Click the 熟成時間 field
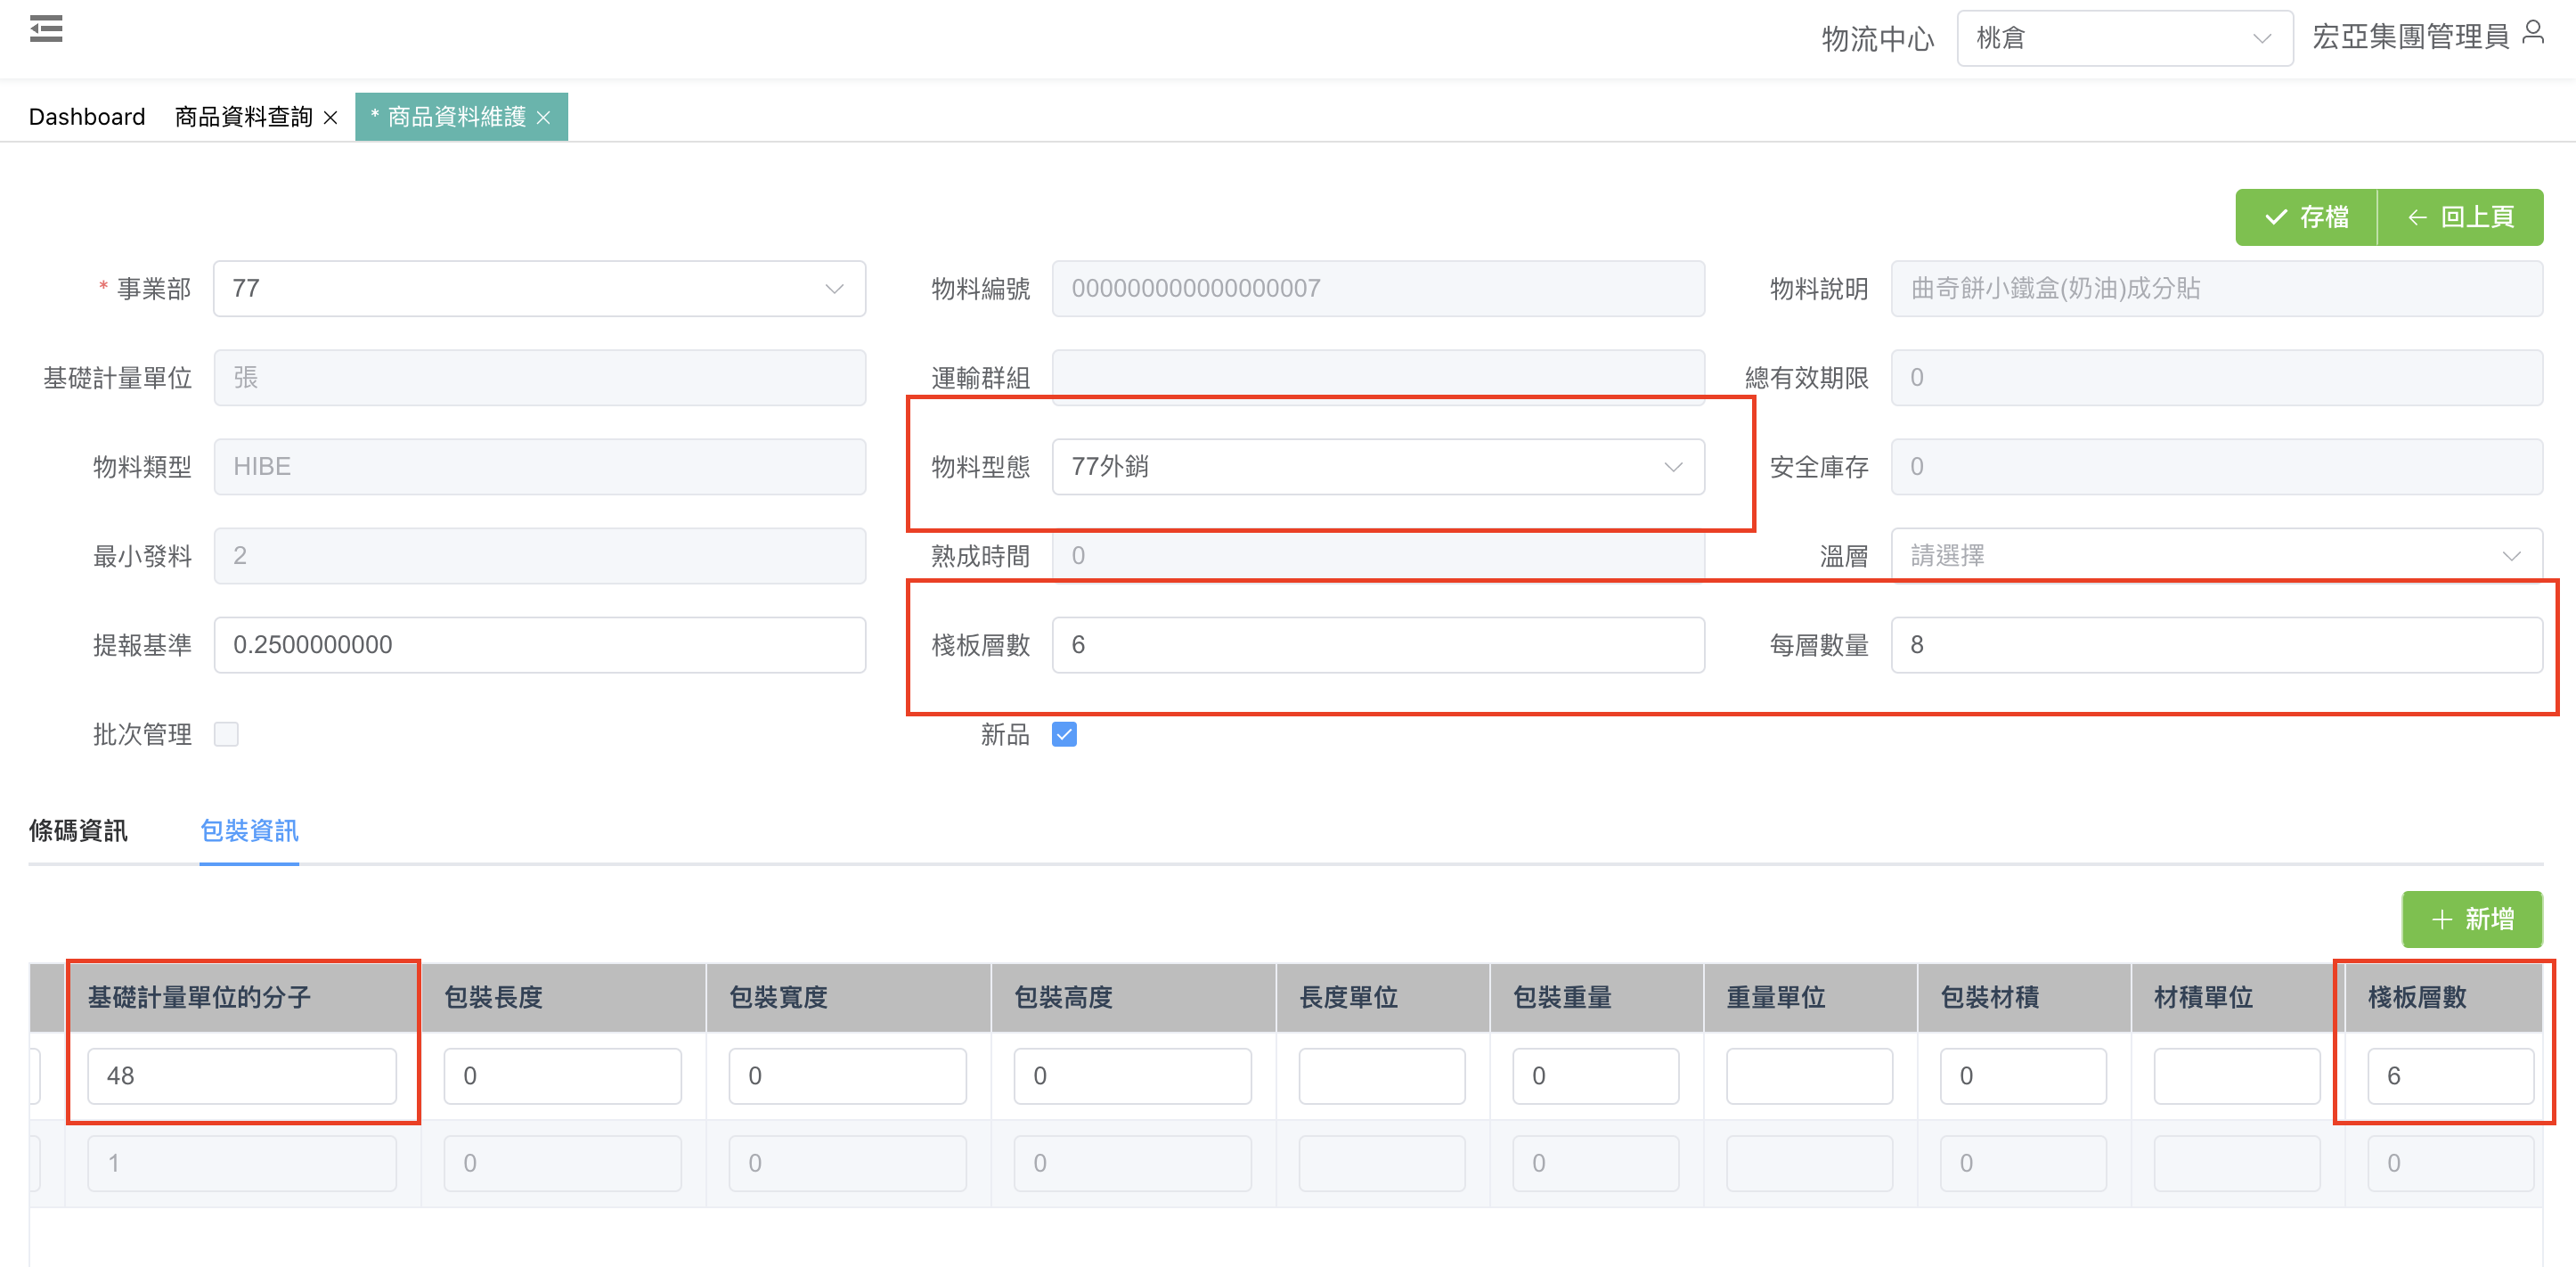The width and height of the screenshot is (2576, 1267). [1378, 555]
